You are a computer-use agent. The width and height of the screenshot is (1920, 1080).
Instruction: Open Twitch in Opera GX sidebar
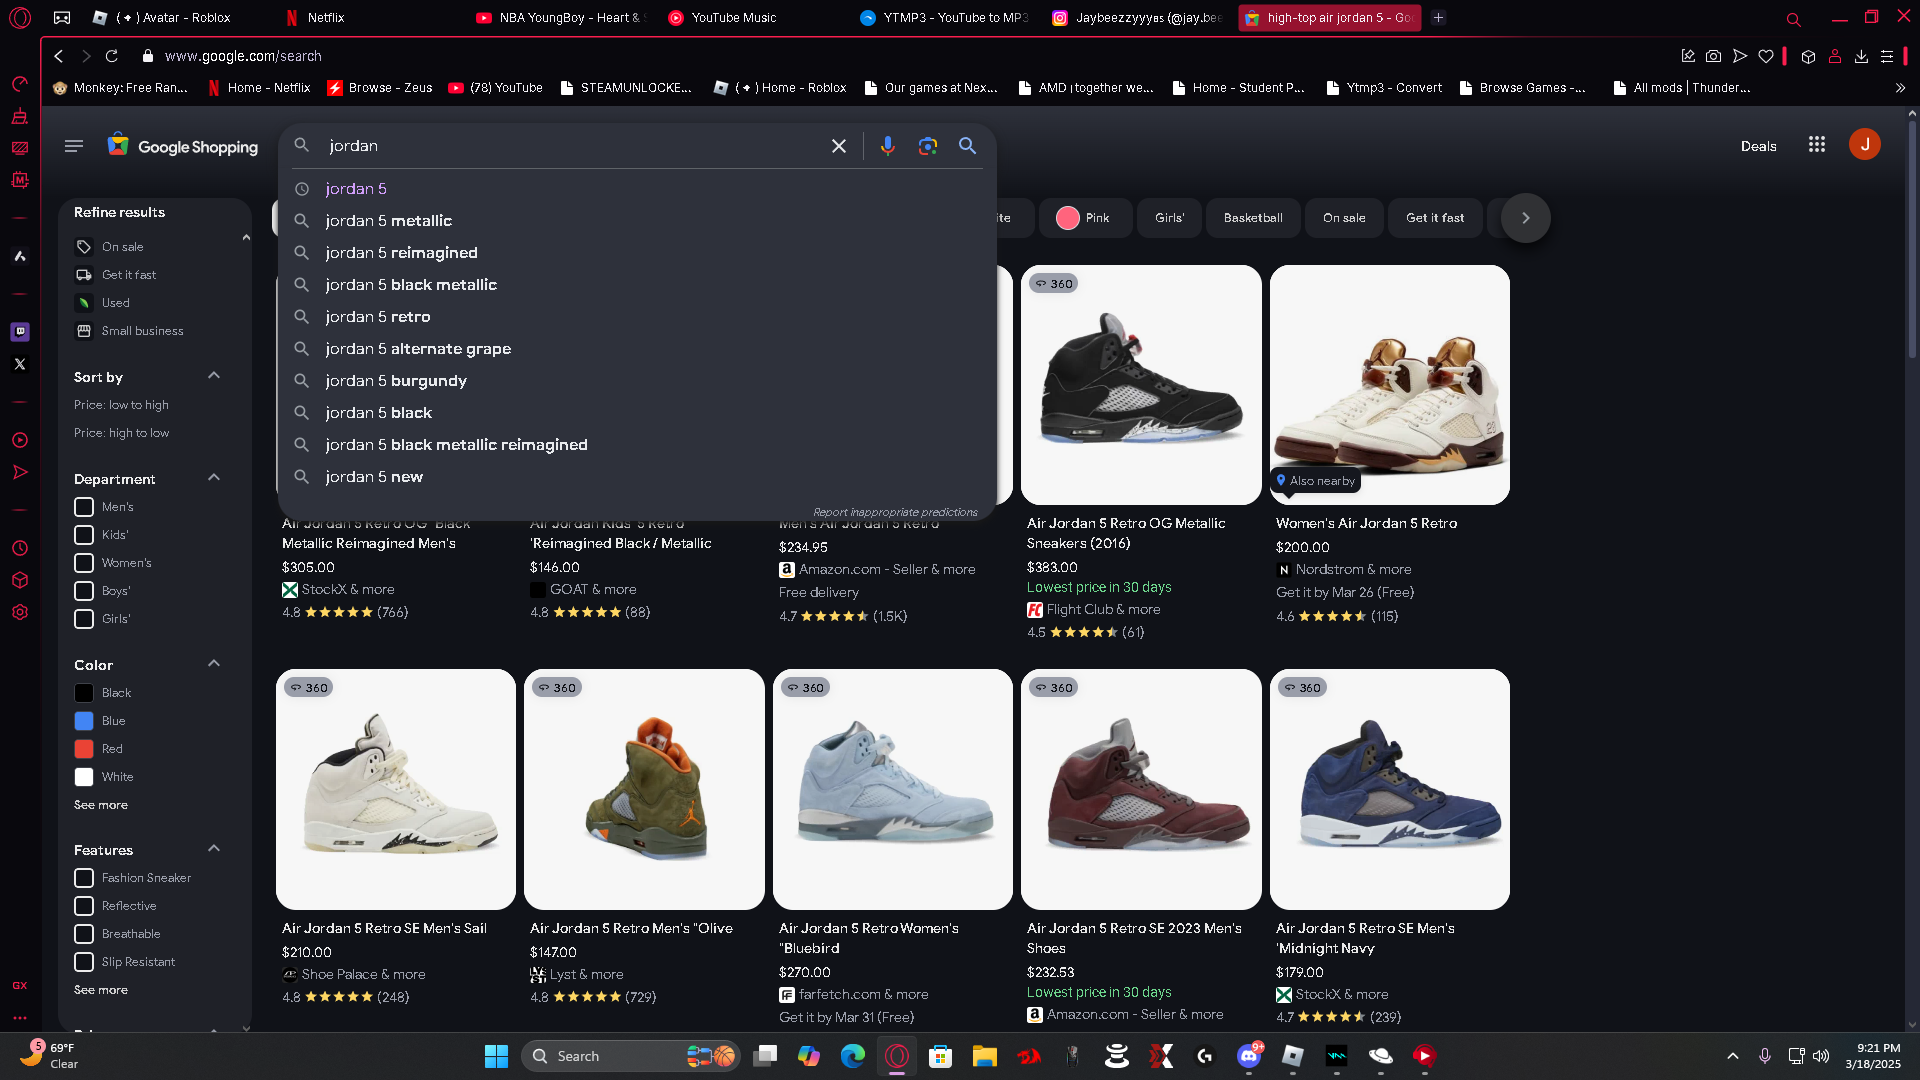click(x=20, y=332)
